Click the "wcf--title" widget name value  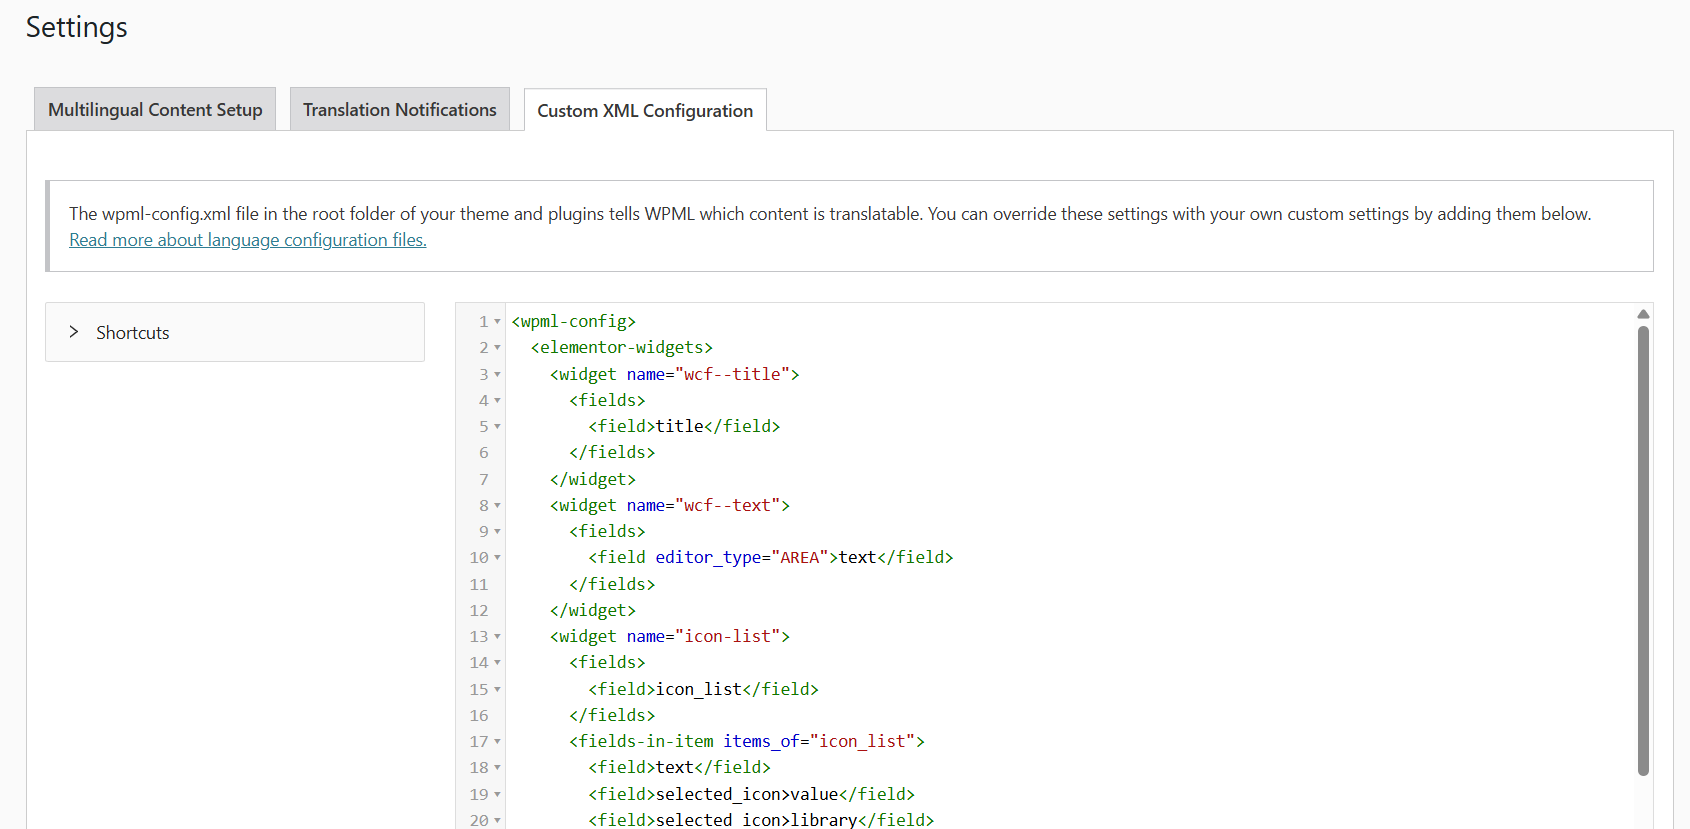click(x=733, y=374)
